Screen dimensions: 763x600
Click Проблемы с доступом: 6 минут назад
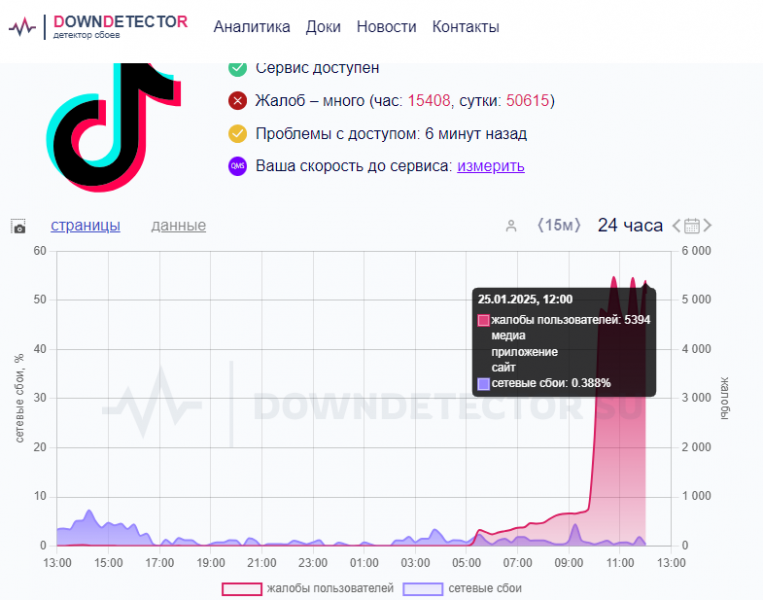(x=391, y=133)
